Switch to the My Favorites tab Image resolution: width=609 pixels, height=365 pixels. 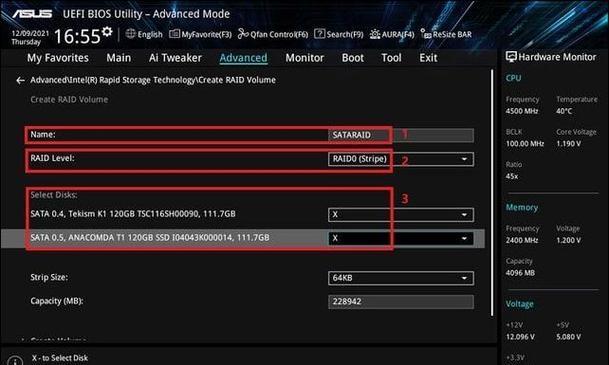pos(58,58)
